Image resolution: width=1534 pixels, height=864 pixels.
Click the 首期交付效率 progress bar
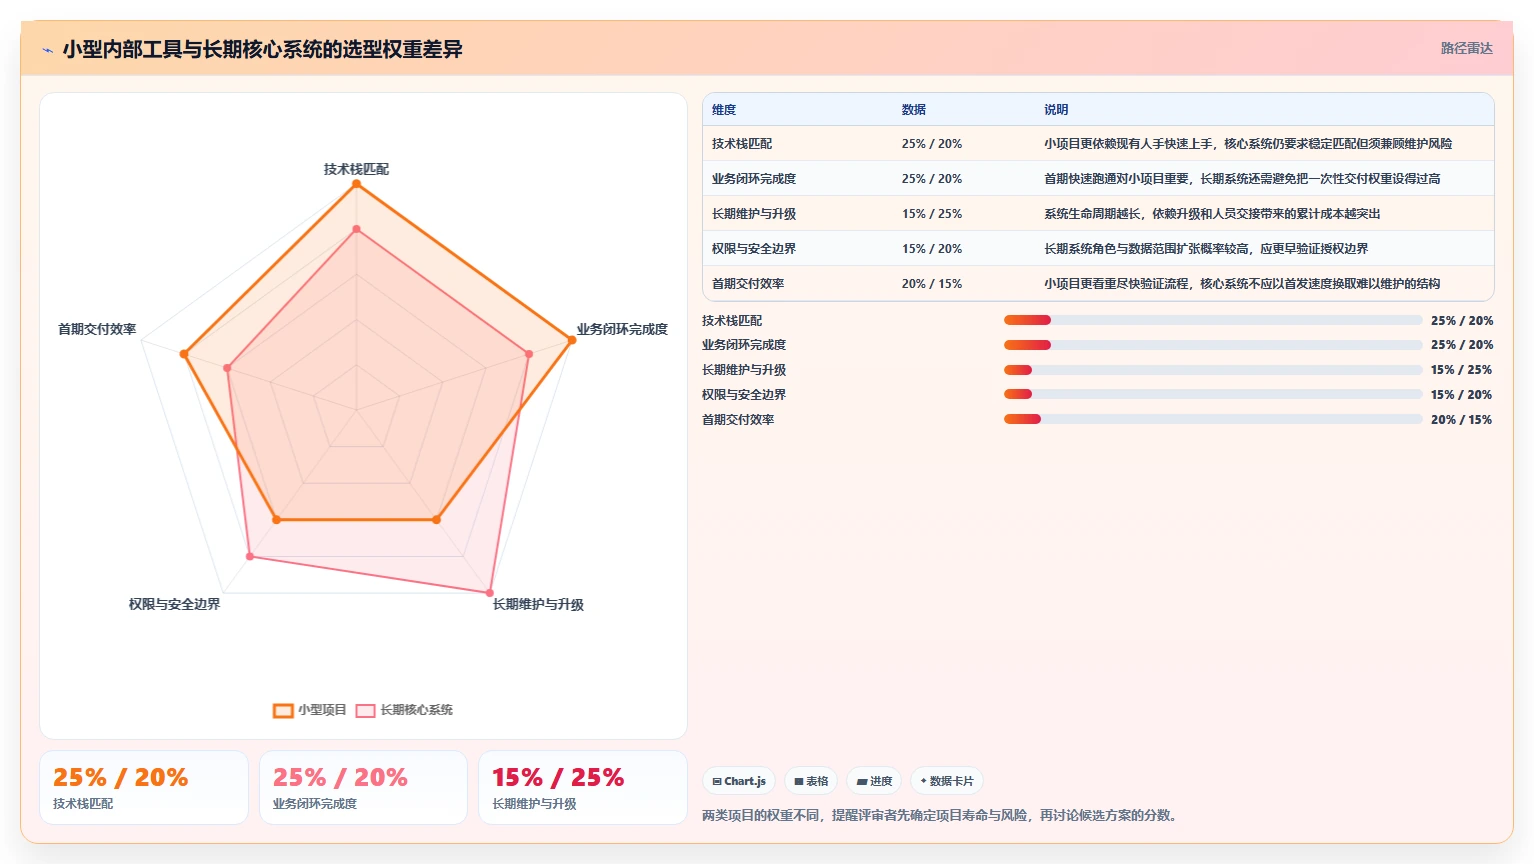(x=1213, y=419)
